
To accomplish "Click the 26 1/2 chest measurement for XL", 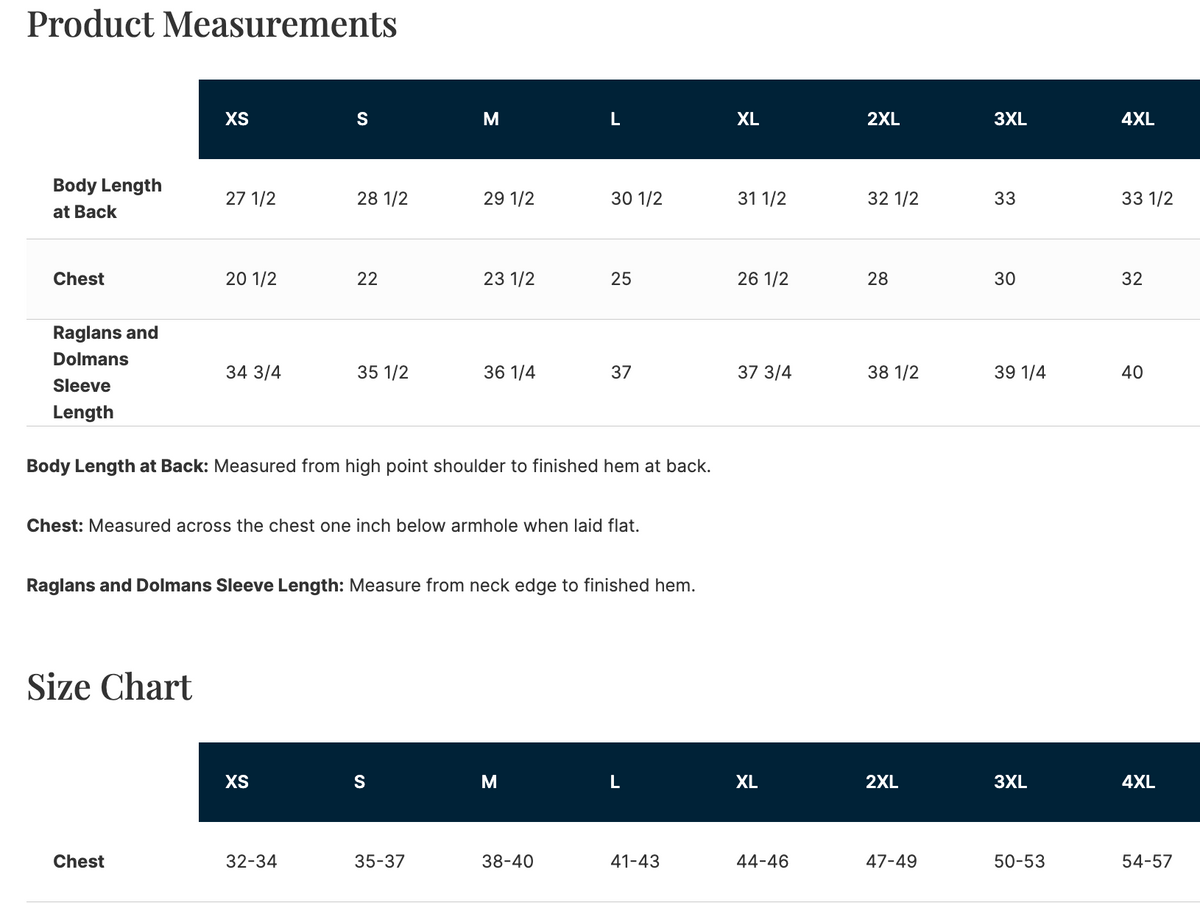I will (762, 279).
